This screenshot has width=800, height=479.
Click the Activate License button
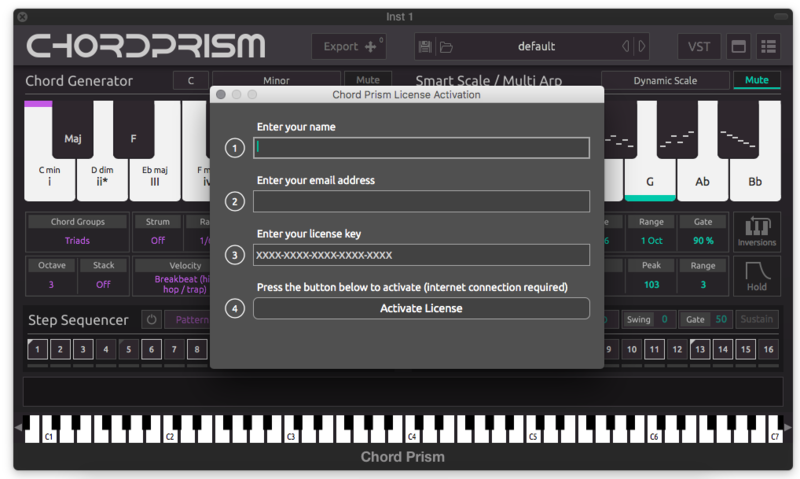pos(421,308)
